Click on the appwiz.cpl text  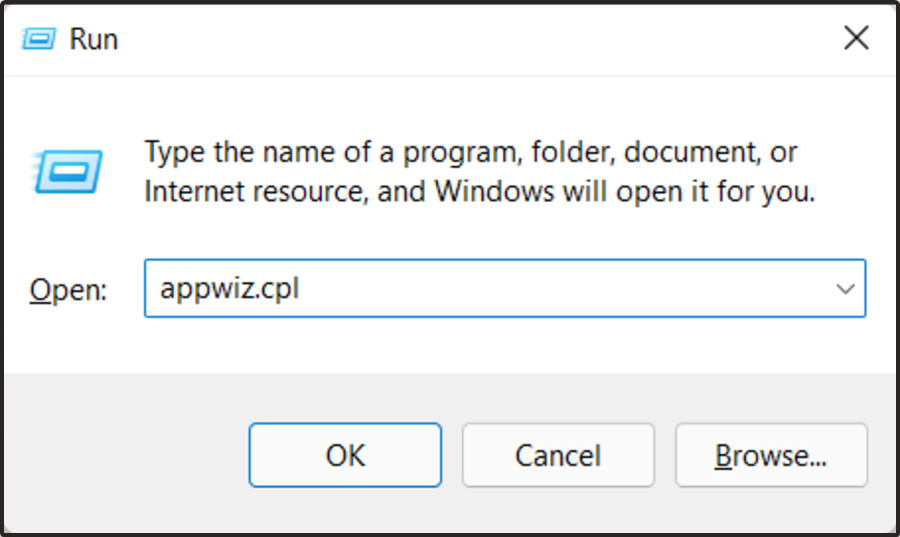click(229, 289)
